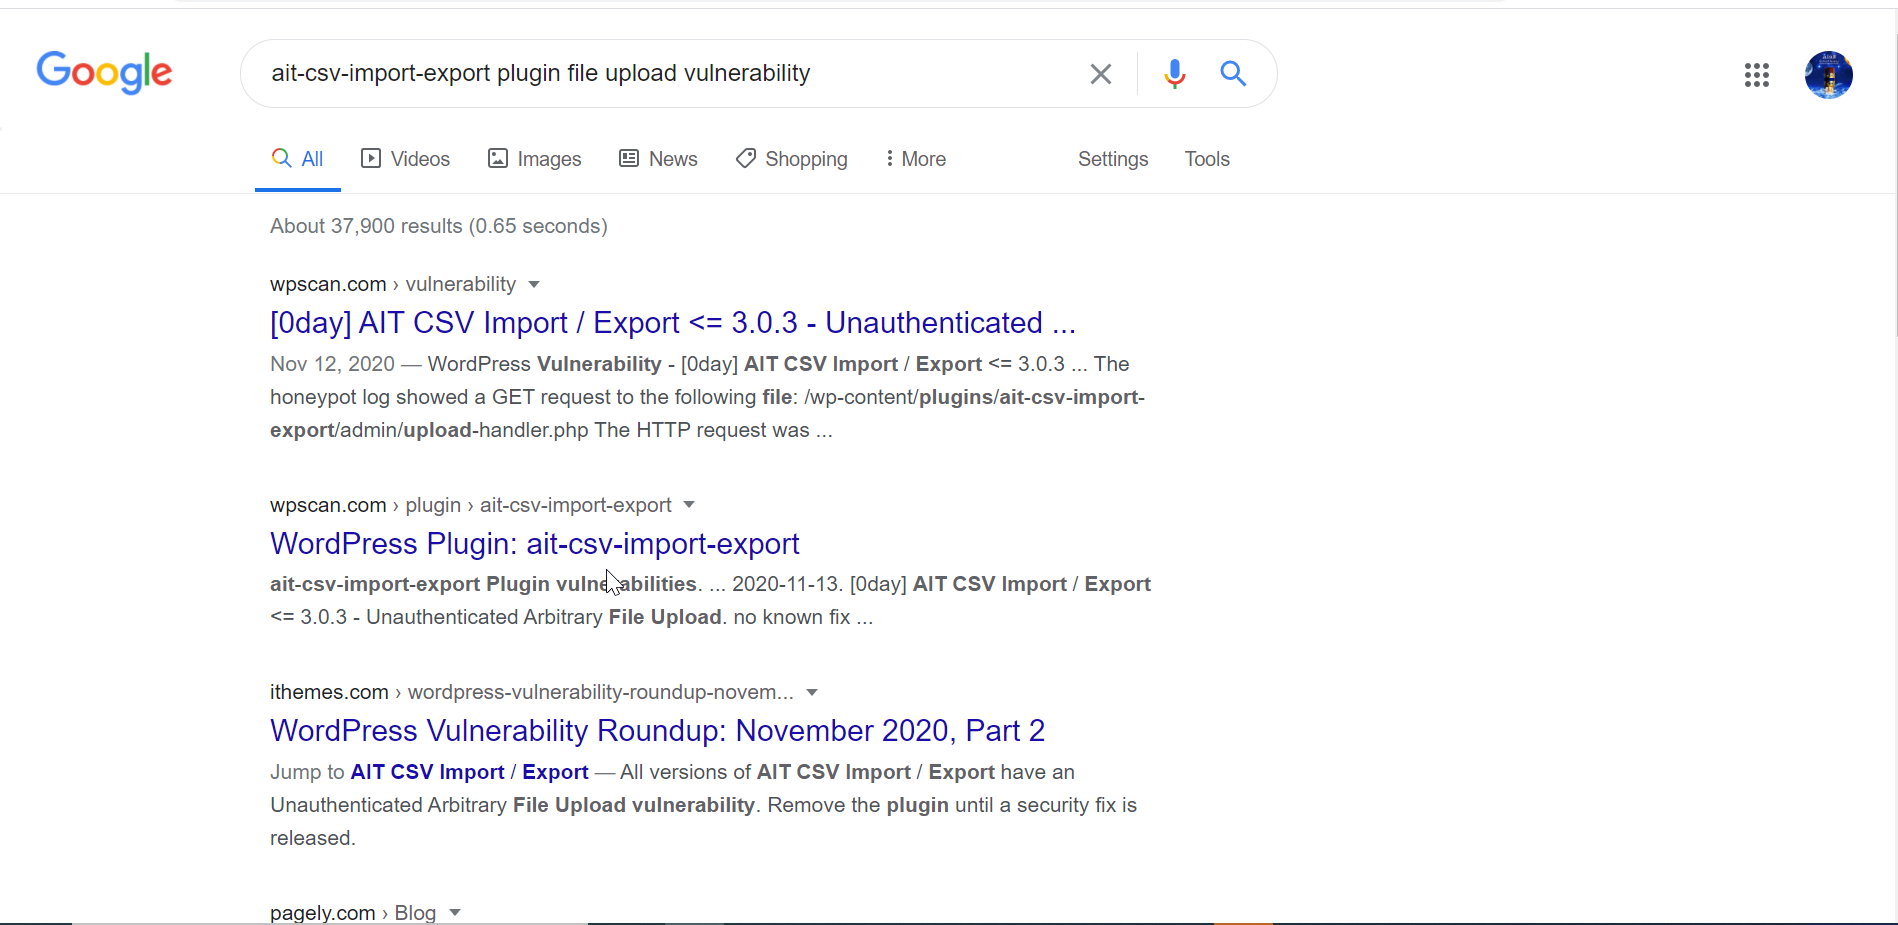Visit the WordPress Plugin ait-csv-import-export page

(534, 544)
